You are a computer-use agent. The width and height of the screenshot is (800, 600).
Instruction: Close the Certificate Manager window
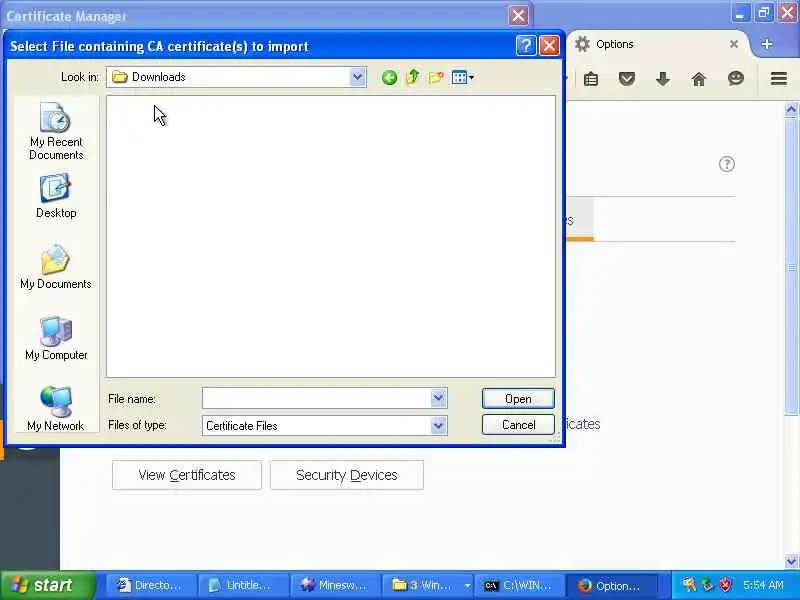tap(518, 16)
